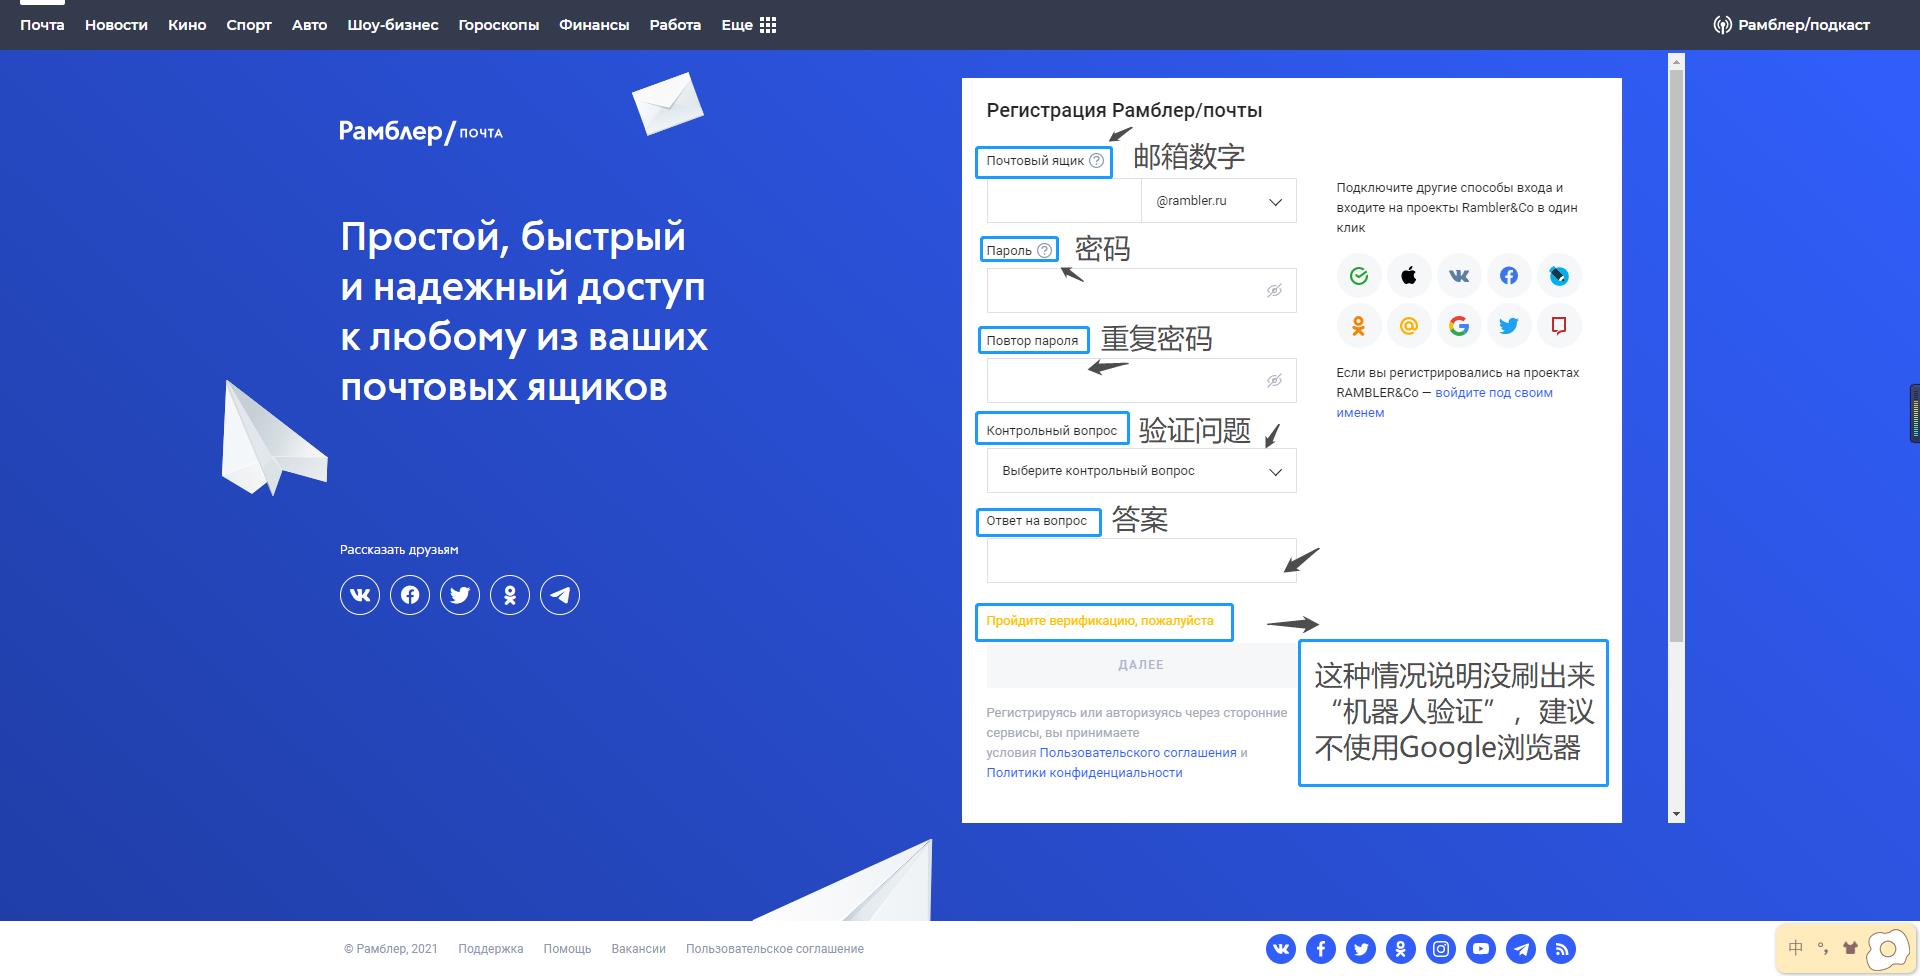Screen dimensions: 1920x976
Task: Open the footer RSS feed icon
Action: coord(1561,949)
